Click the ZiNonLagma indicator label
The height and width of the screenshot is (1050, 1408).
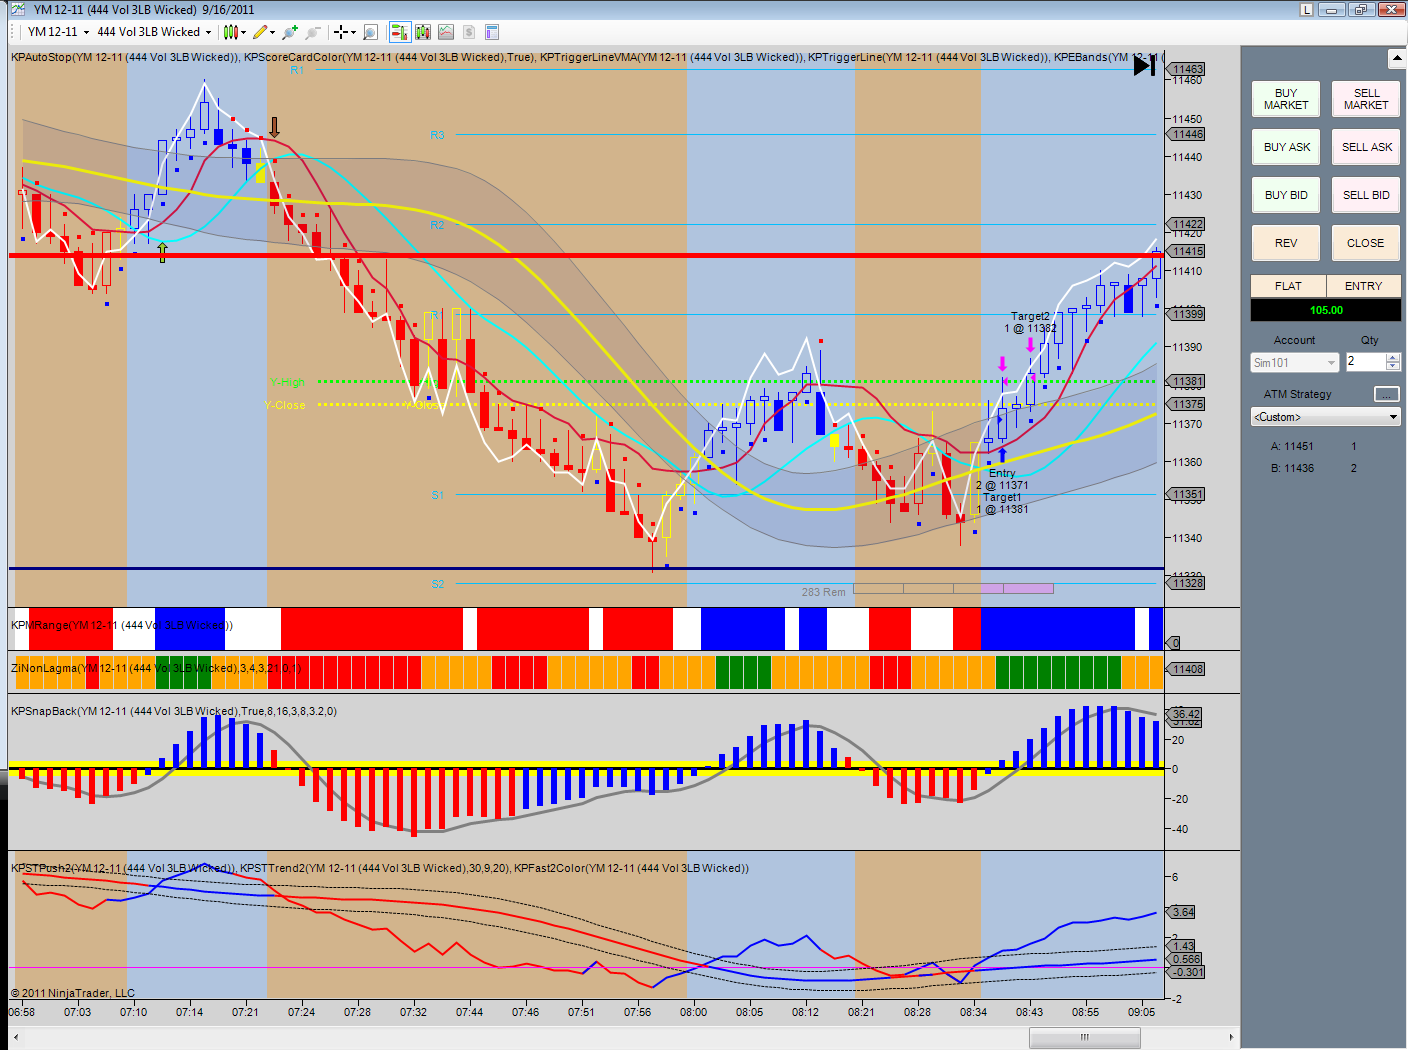pyautogui.click(x=156, y=668)
